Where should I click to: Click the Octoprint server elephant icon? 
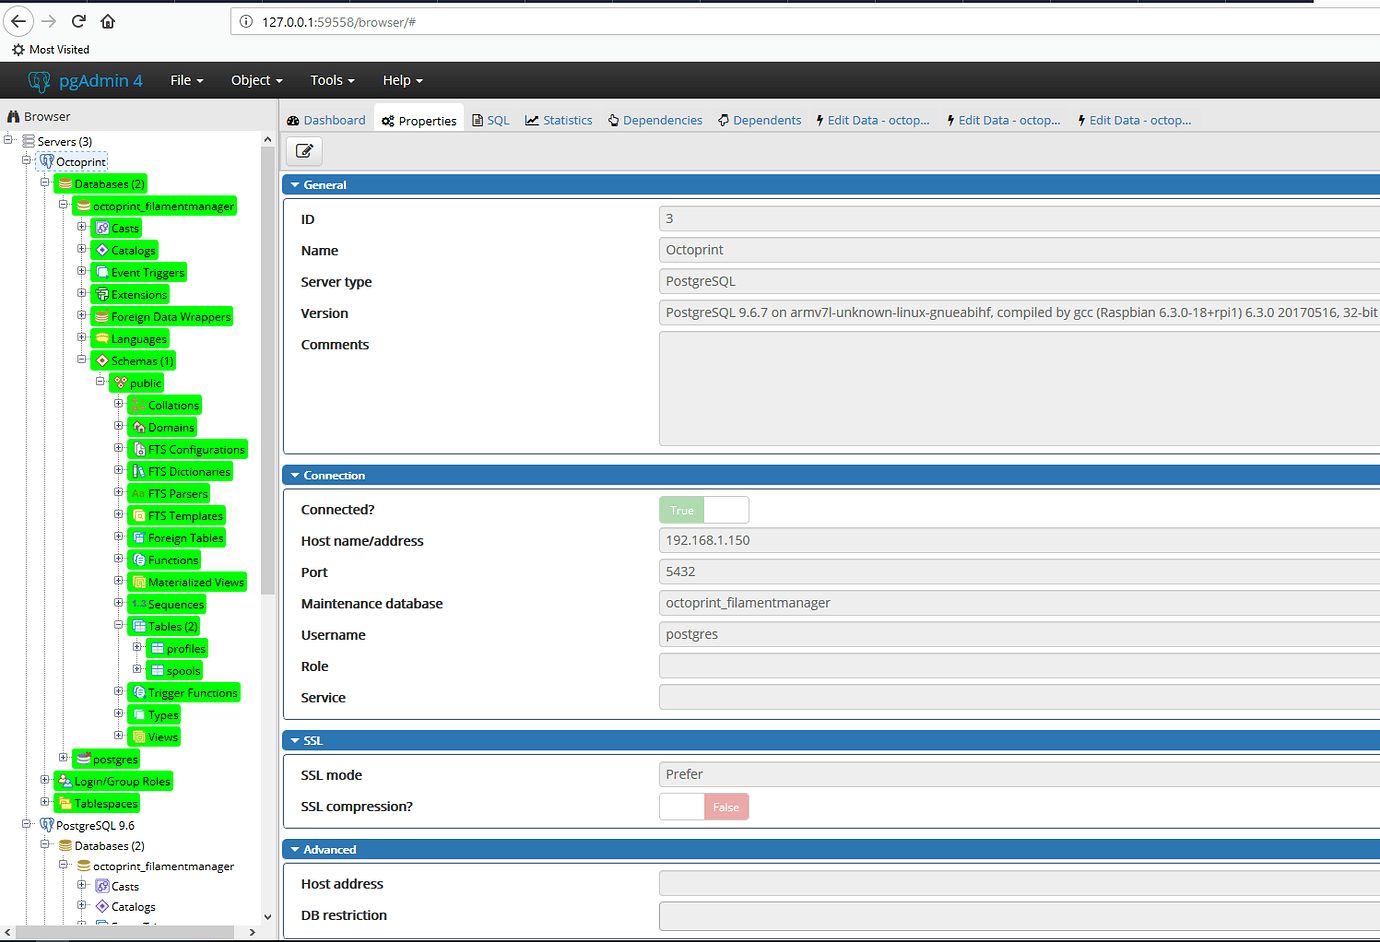tap(46, 162)
